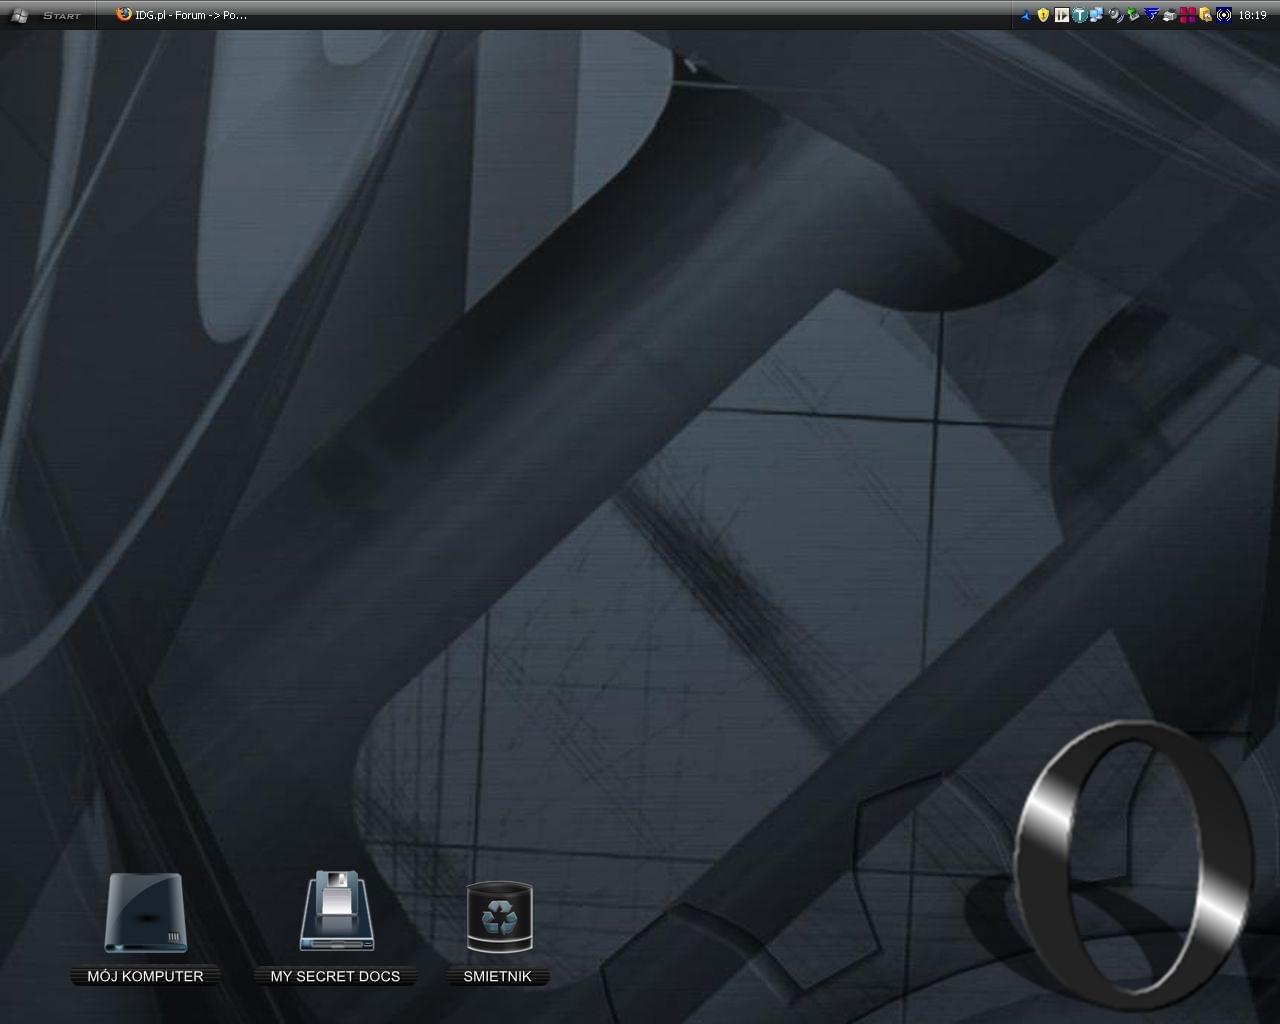The height and width of the screenshot is (1024, 1280).
Task: Click the Firefox icon in taskbar button
Action: click(124, 14)
